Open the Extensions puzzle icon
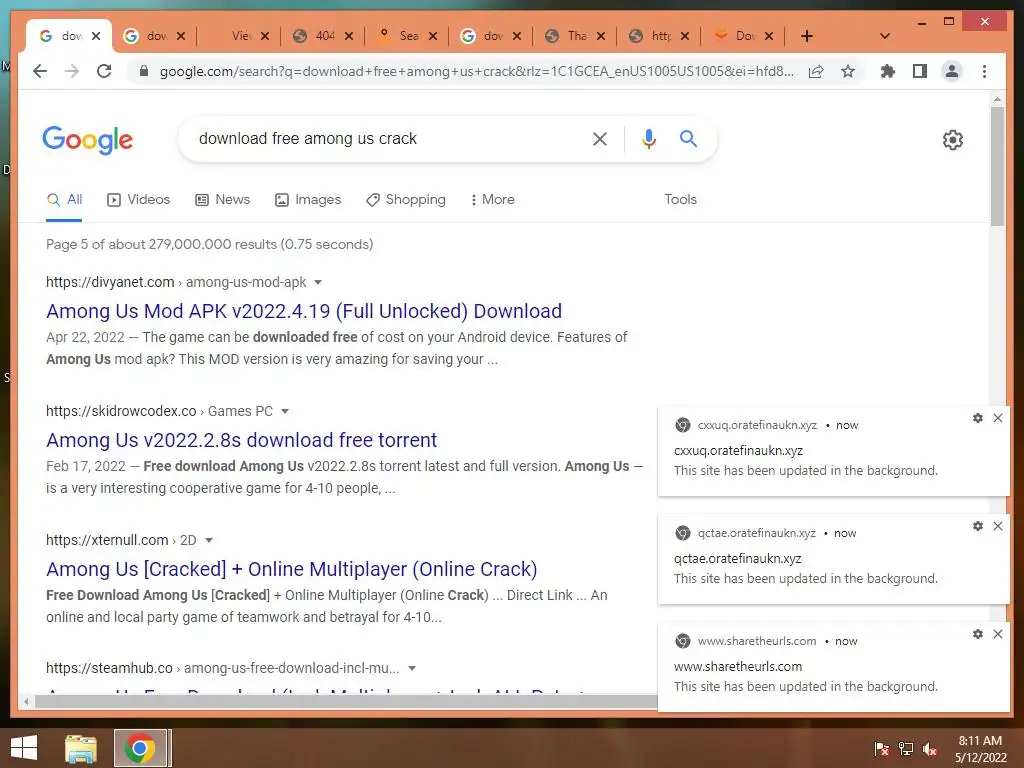The height and width of the screenshot is (768, 1024). (888, 71)
